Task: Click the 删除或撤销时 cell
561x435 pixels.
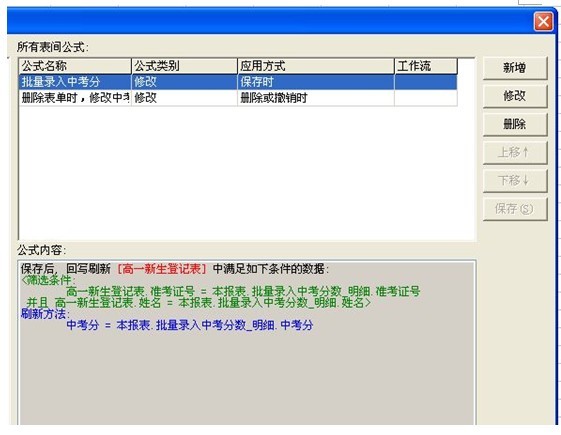Action: (316, 98)
